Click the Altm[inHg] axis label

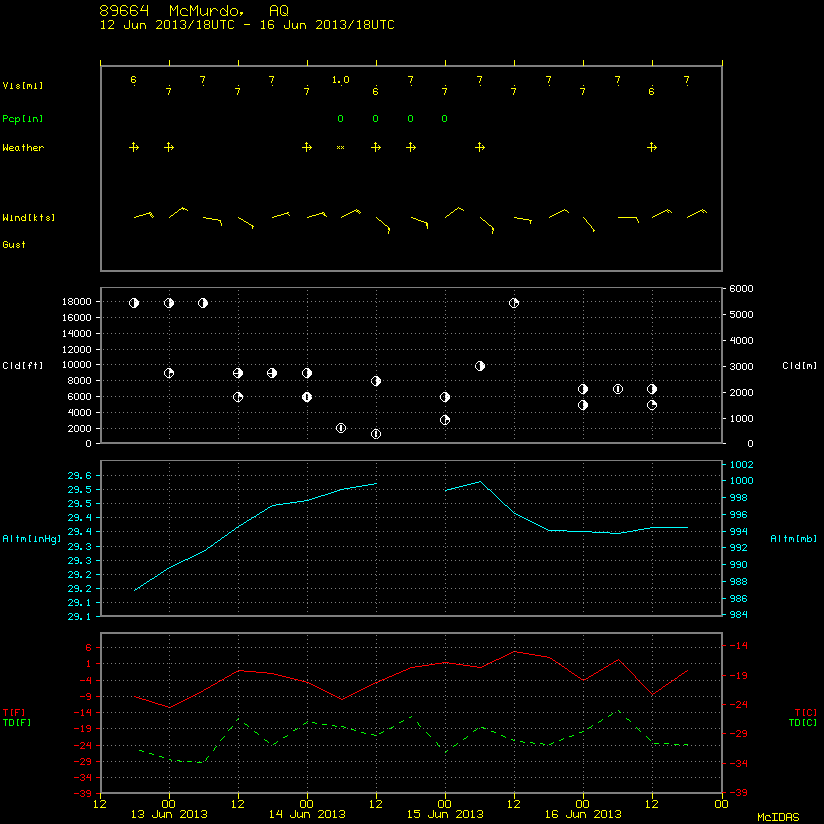(x=32, y=539)
